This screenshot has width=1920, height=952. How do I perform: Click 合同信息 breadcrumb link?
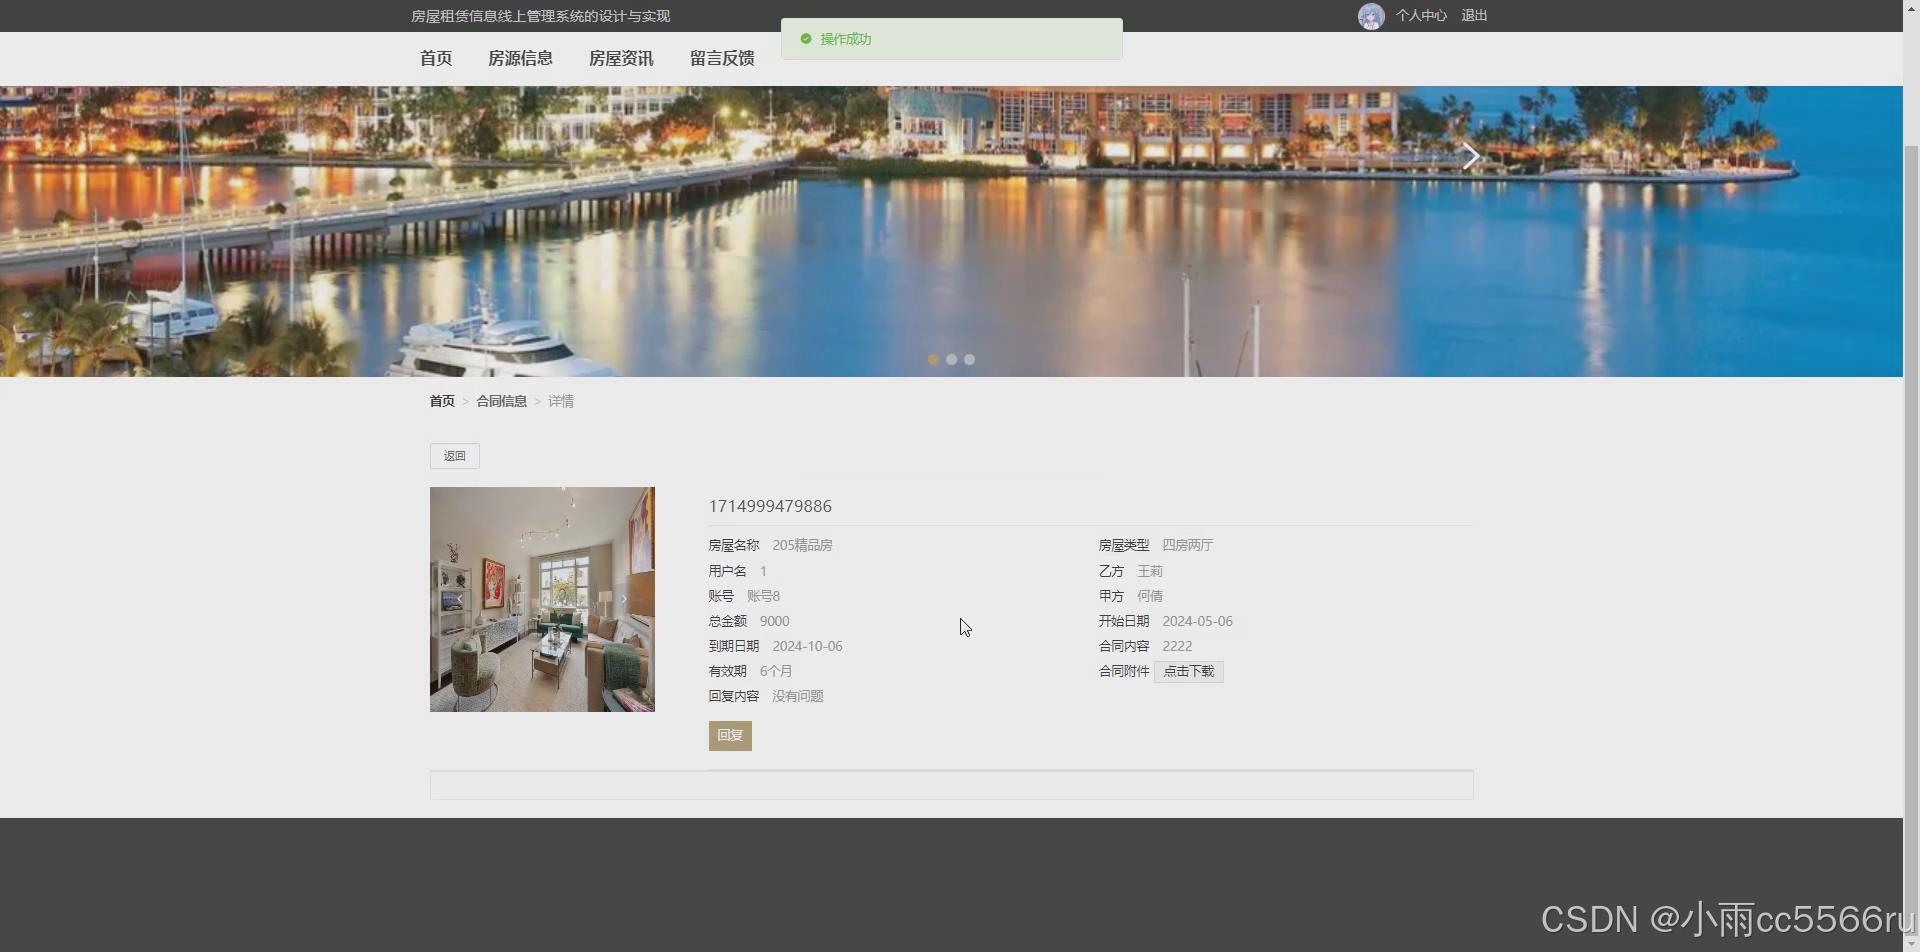[501, 401]
